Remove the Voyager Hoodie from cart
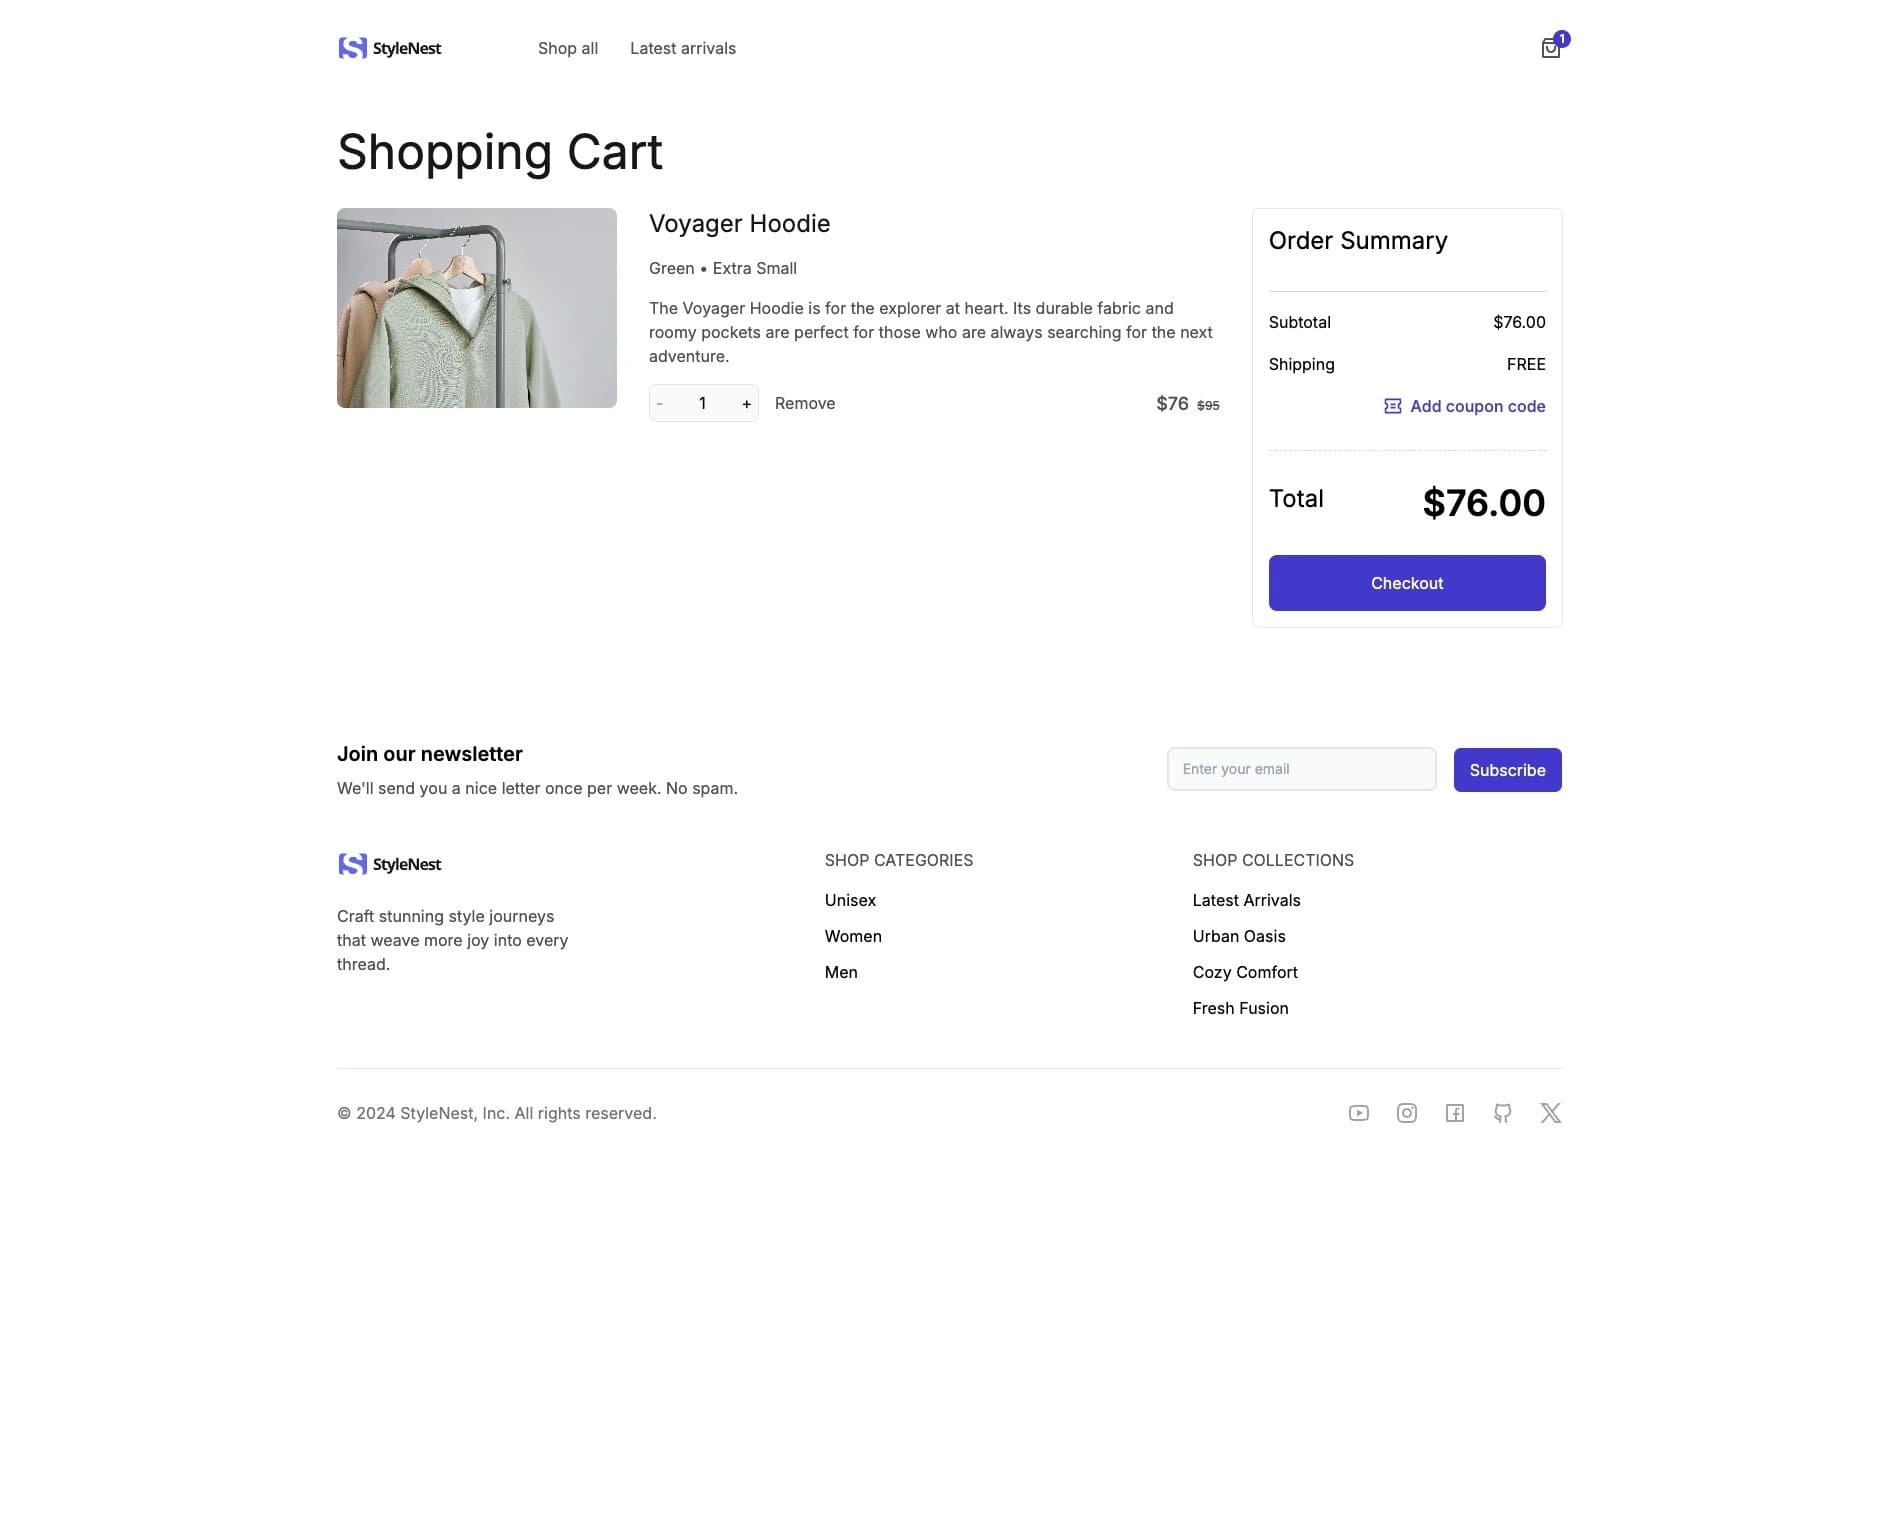This screenshot has width=1900, height=1523. coord(804,403)
